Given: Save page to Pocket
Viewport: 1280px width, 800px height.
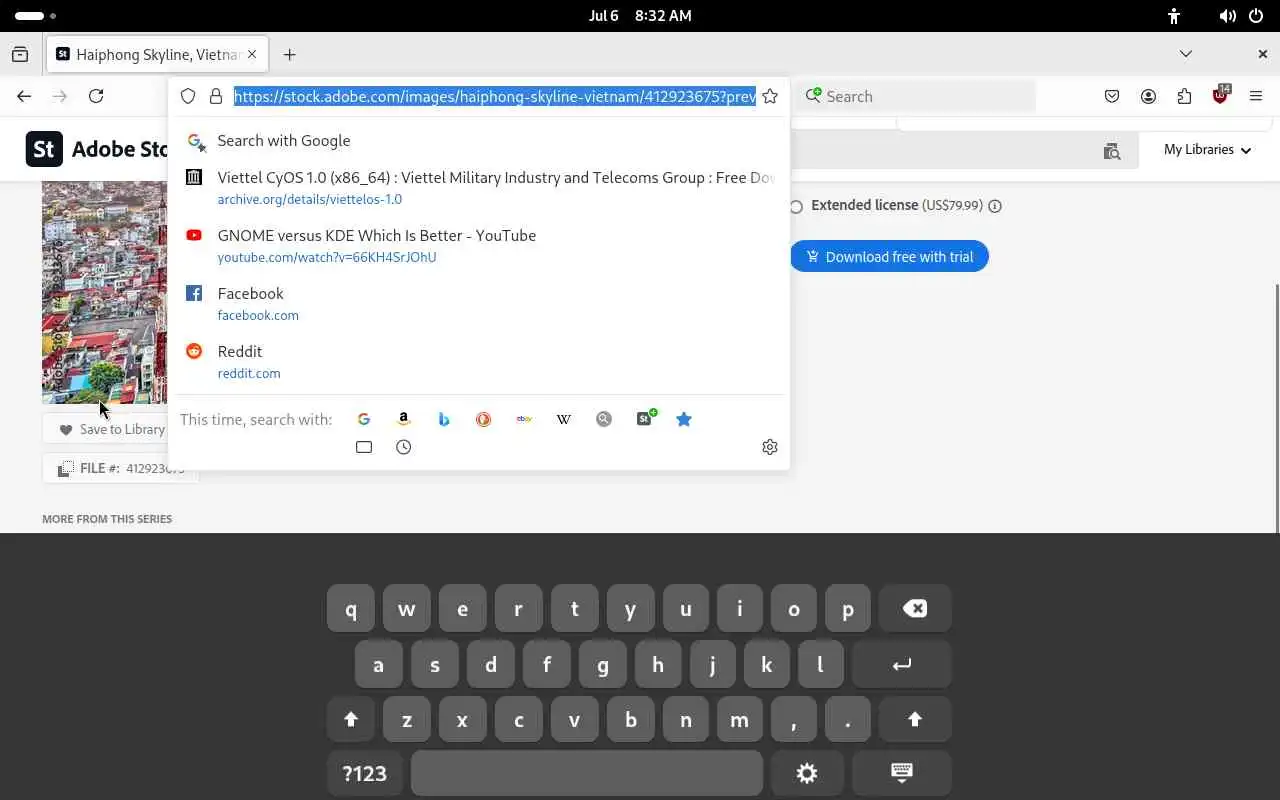Looking at the screenshot, I should (x=1112, y=96).
